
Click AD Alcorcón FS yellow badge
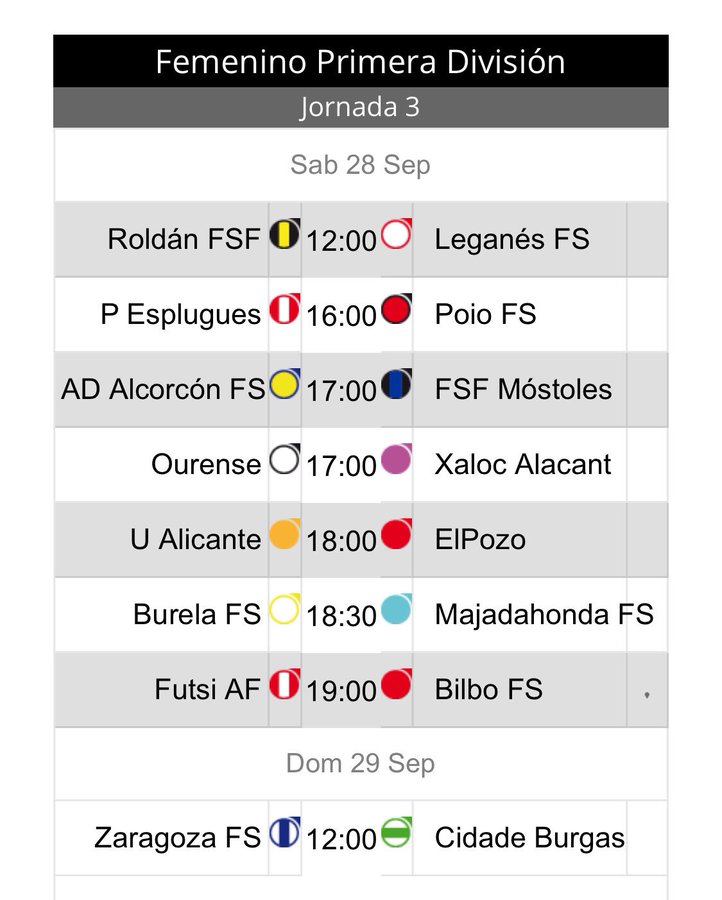(285, 383)
